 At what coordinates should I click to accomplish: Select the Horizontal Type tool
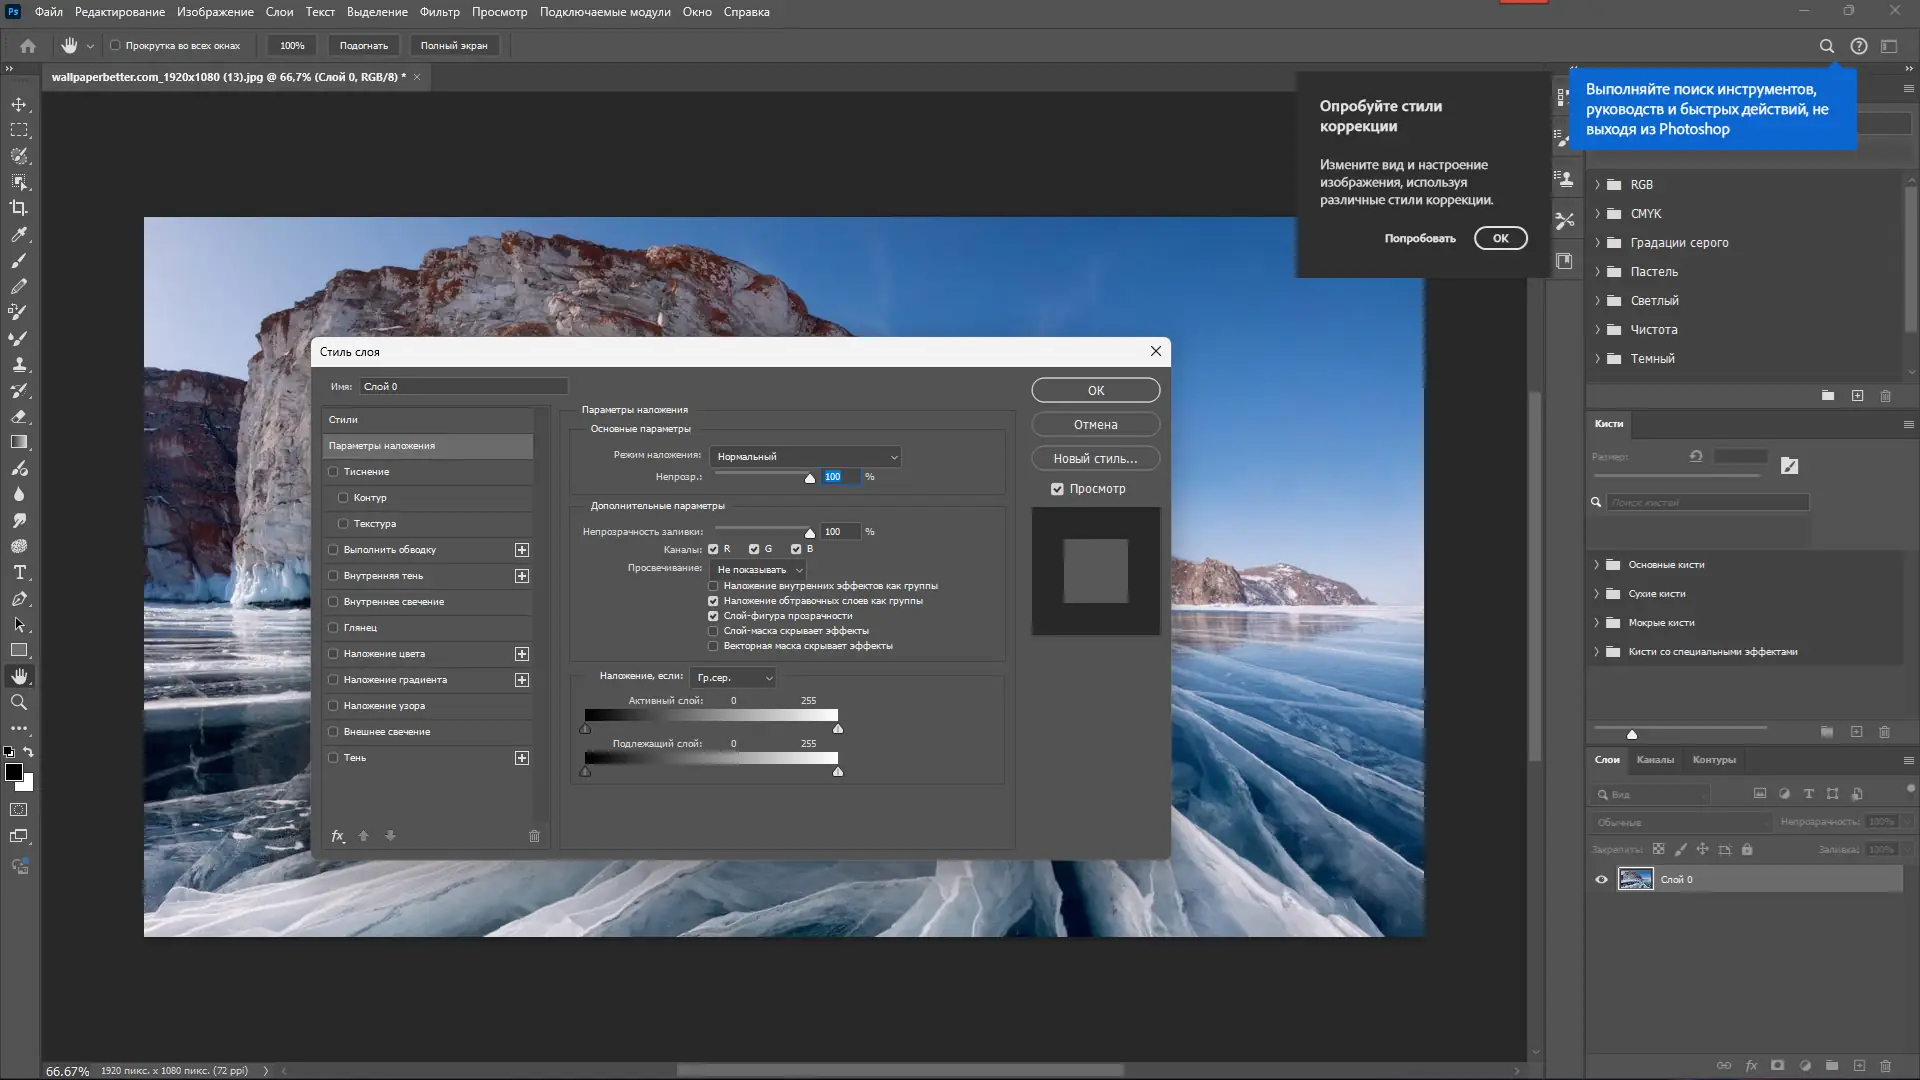[19, 573]
